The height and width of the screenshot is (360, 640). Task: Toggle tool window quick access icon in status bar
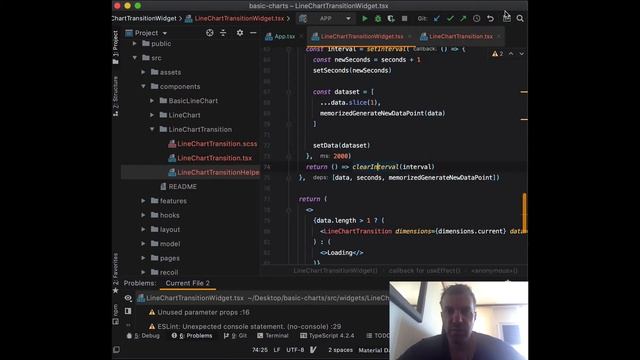point(116,349)
